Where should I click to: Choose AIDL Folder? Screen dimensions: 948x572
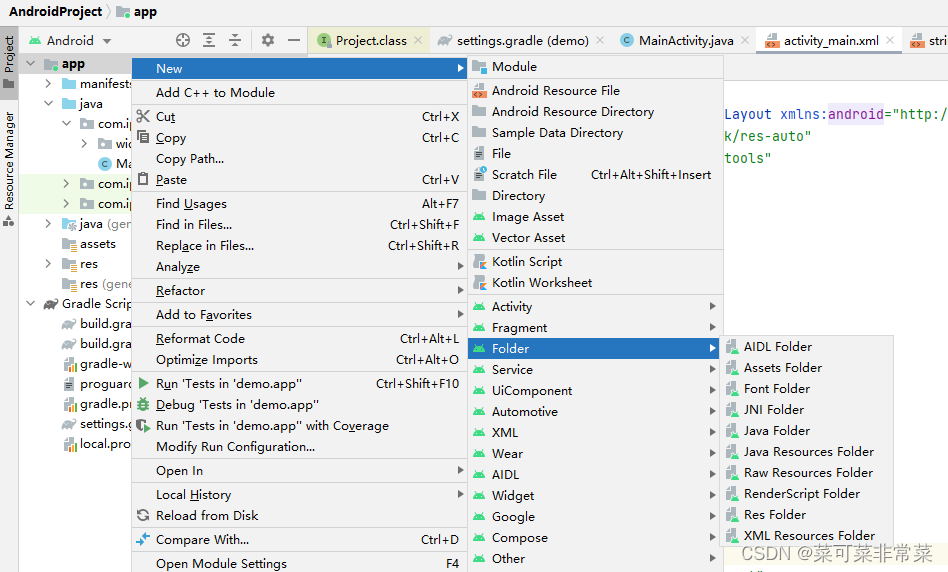coord(808,346)
